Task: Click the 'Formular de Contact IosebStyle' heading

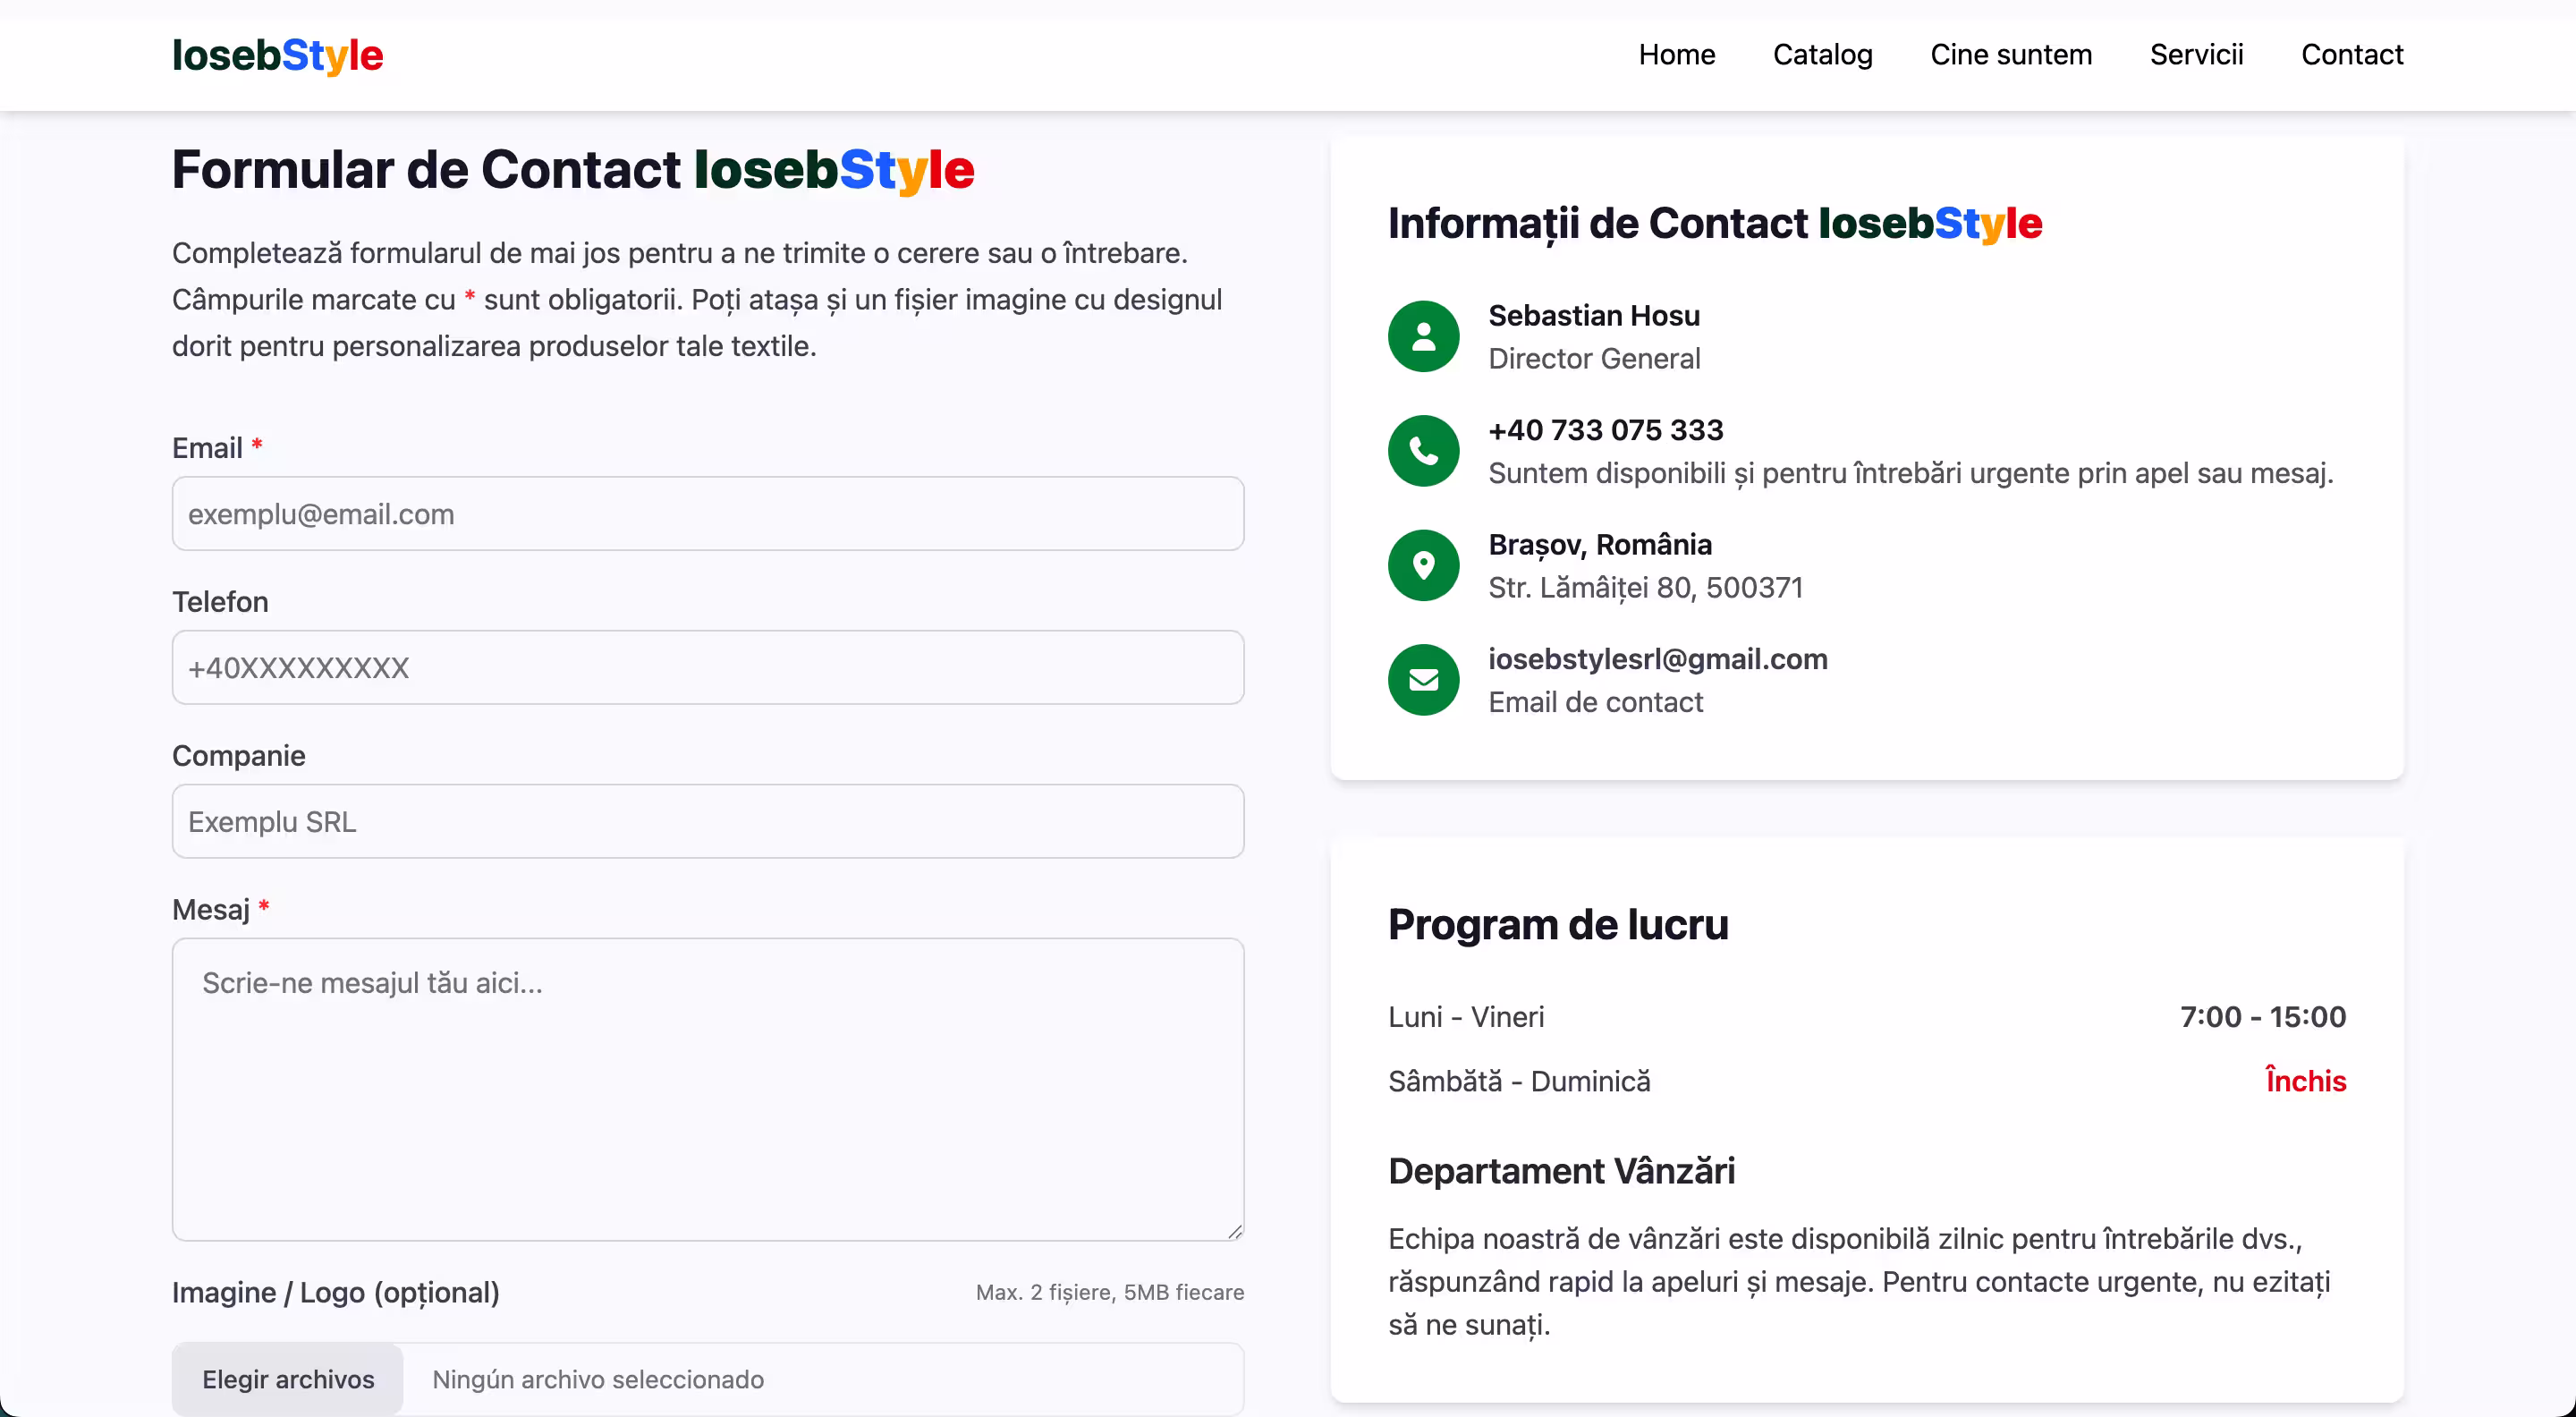Action: (x=573, y=169)
